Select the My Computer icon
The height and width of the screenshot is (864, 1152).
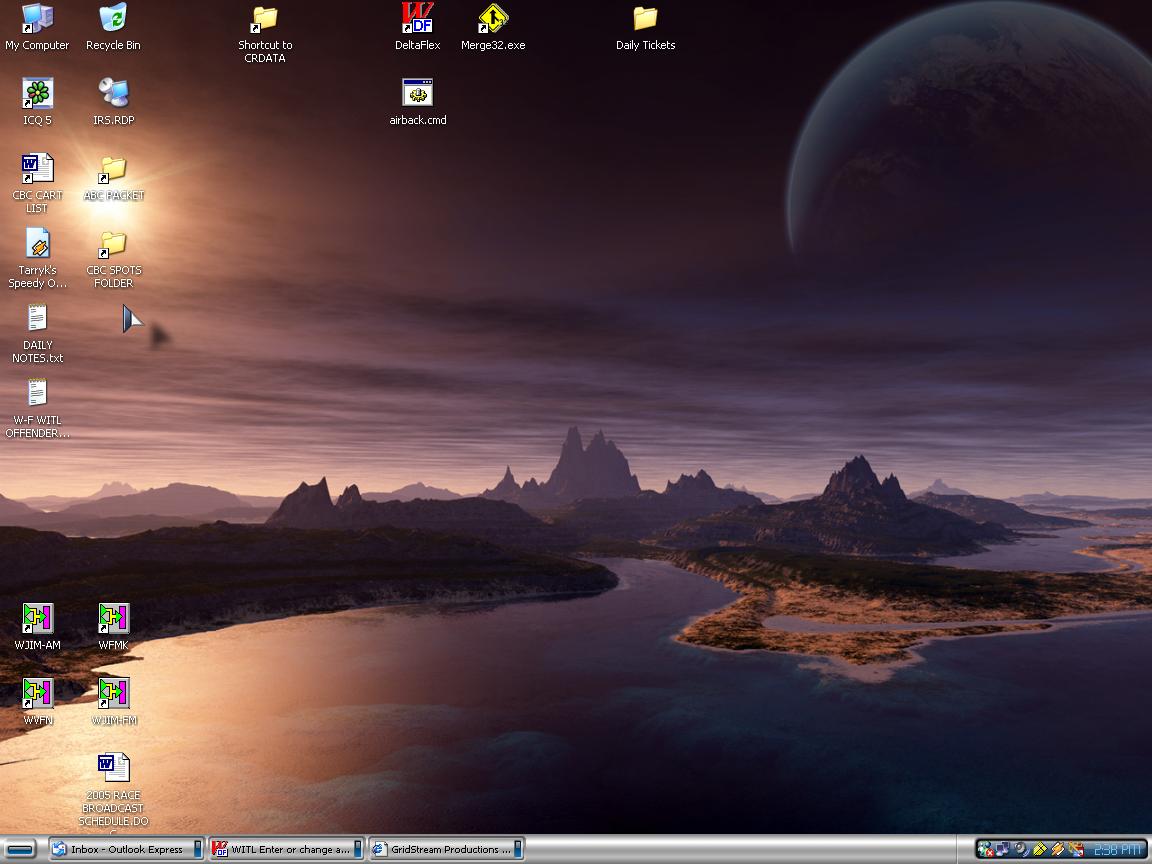point(37,19)
